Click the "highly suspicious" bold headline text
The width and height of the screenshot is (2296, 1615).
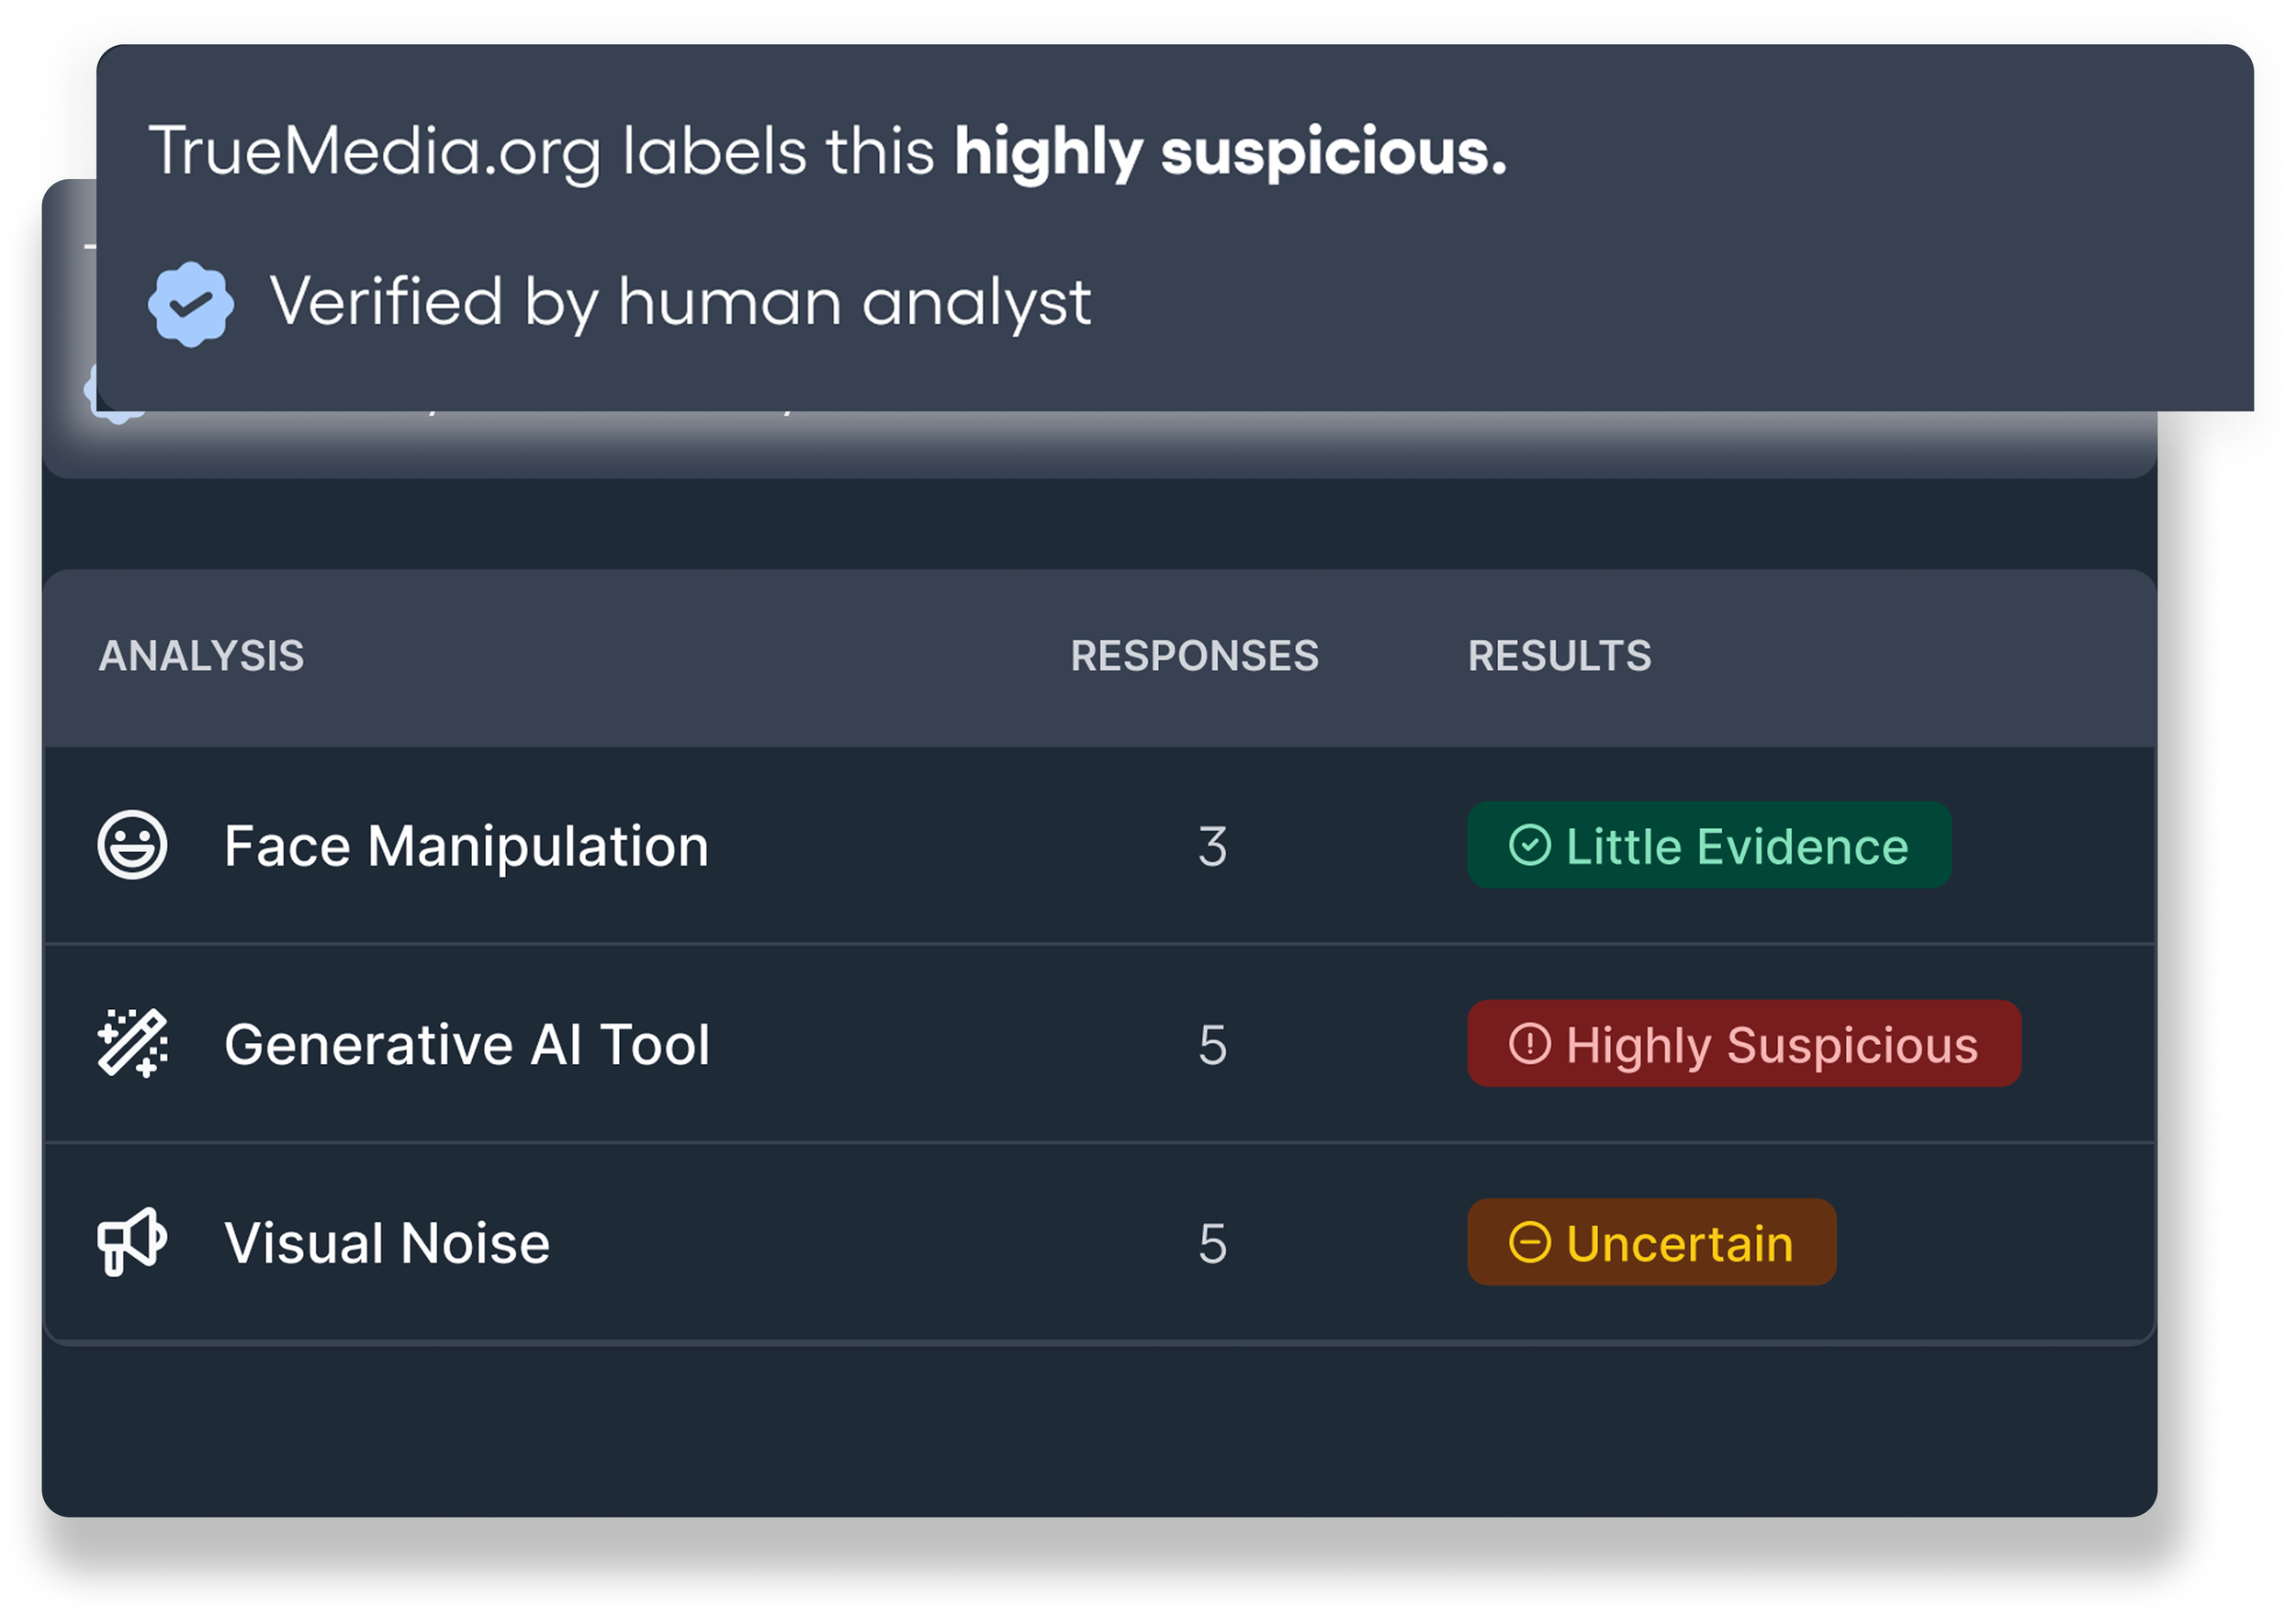pos(1230,152)
